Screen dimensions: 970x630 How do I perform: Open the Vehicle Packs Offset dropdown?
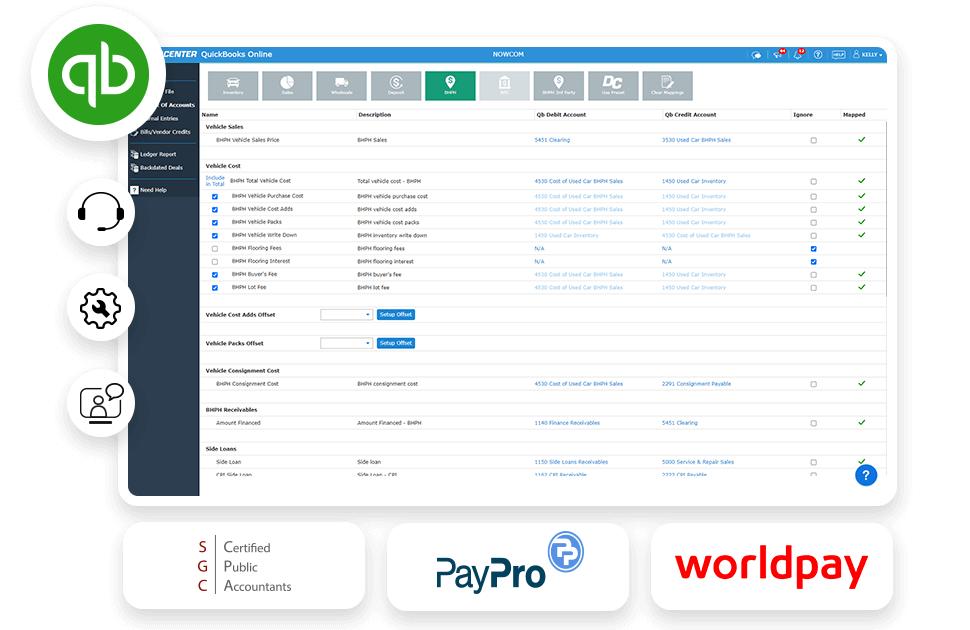tap(346, 343)
